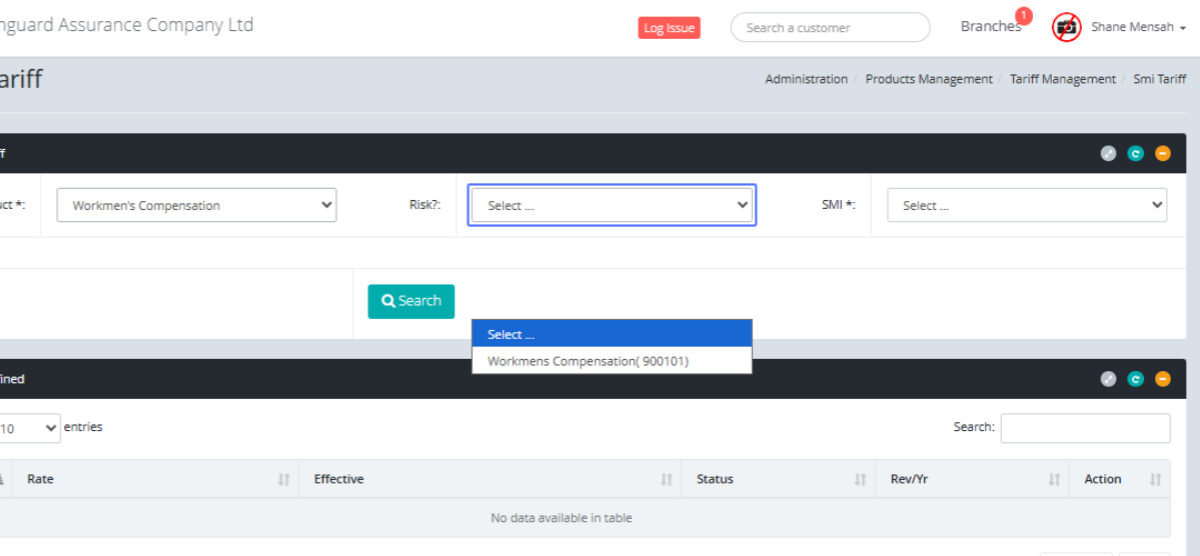Viewport: 1200px width, 556px height.
Task: Click the red Log Issue button
Action: [669, 28]
